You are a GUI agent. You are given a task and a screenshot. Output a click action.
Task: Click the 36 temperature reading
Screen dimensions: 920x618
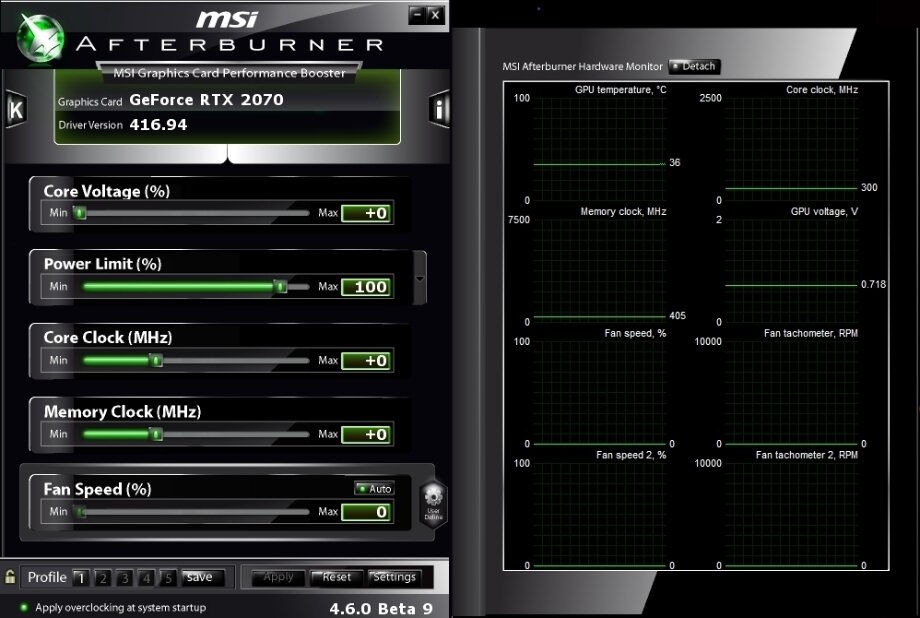675,163
